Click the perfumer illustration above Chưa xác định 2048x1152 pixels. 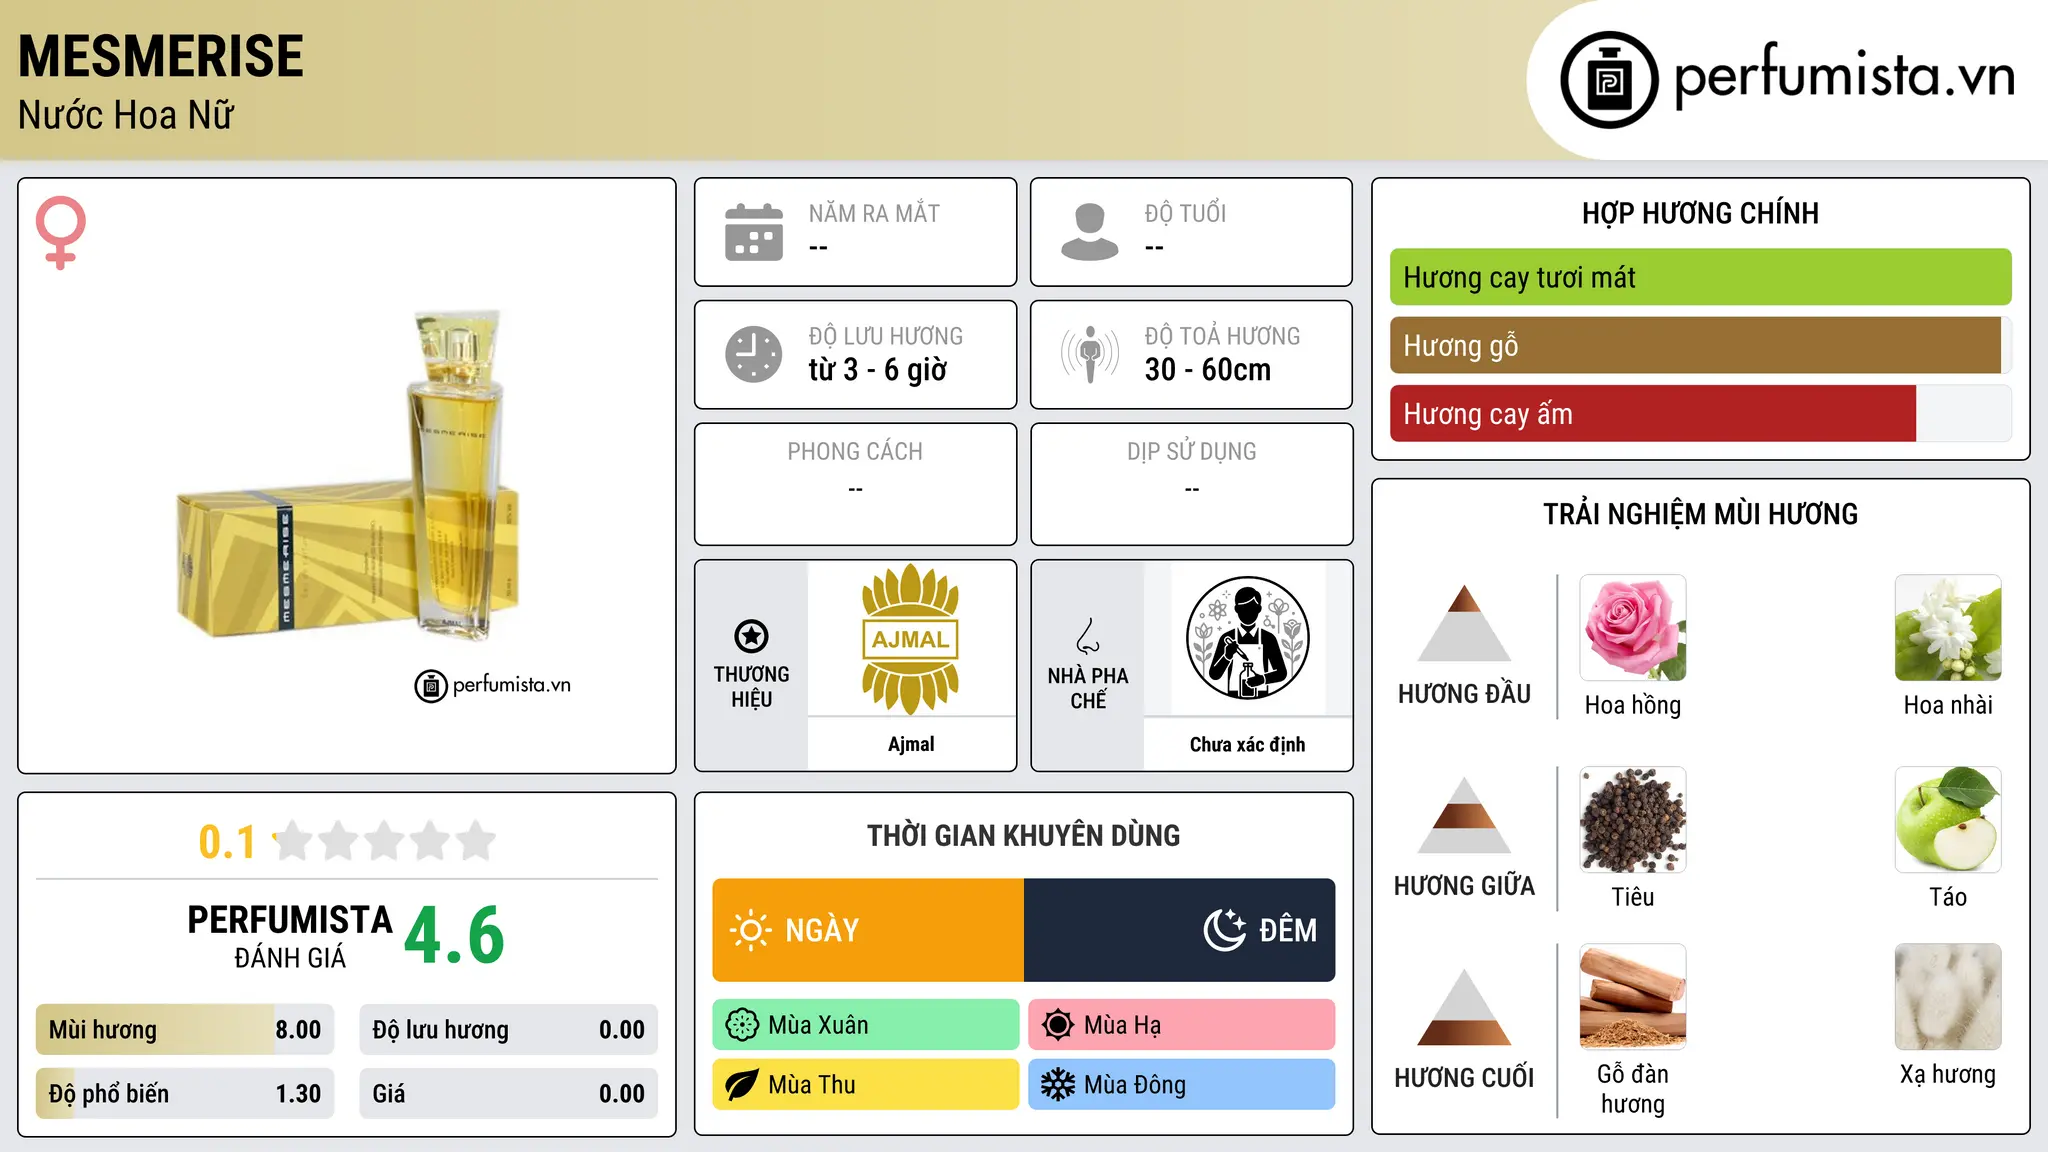[x=1247, y=638]
